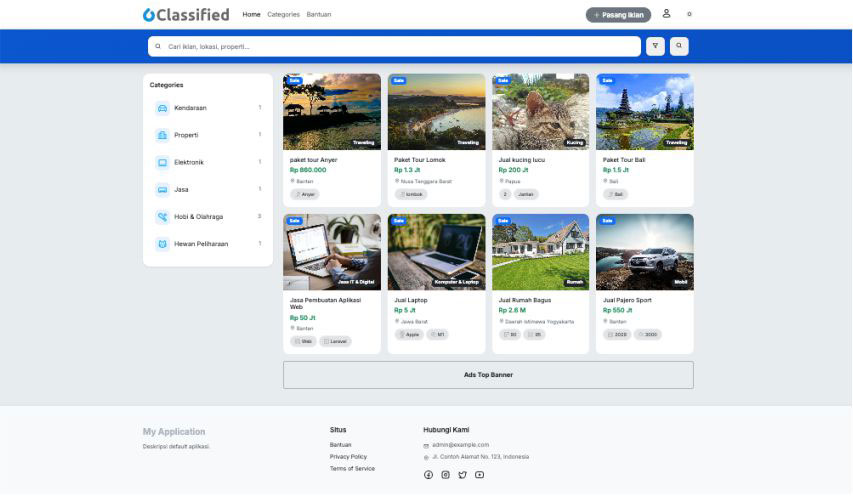
Task: Open the footer Bantuan link
Action: (x=341, y=445)
